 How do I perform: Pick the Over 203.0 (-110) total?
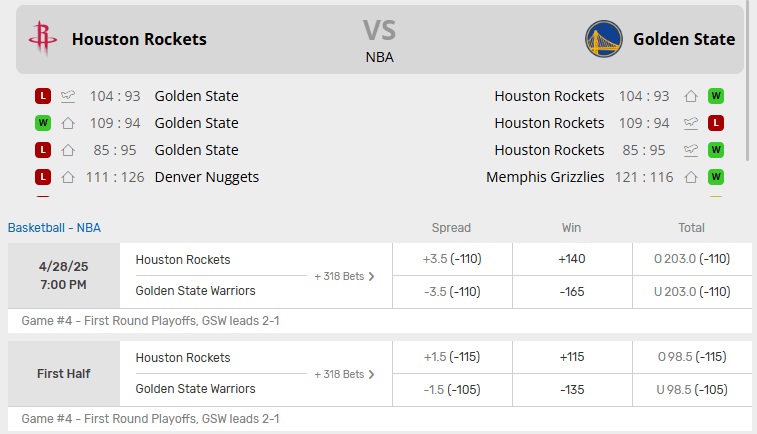point(692,259)
